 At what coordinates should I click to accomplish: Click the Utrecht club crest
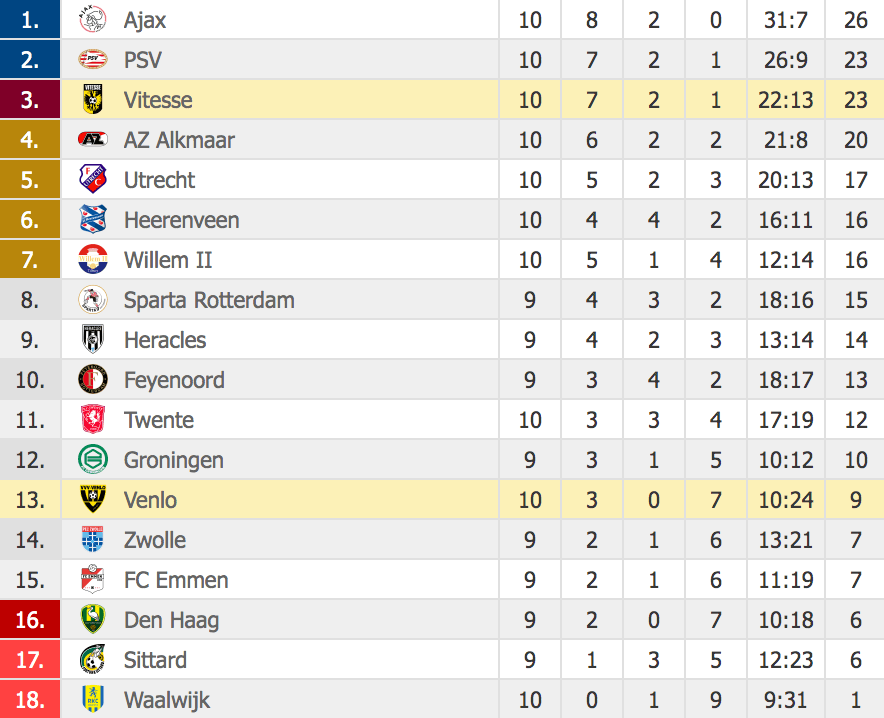(x=92, y=180)
